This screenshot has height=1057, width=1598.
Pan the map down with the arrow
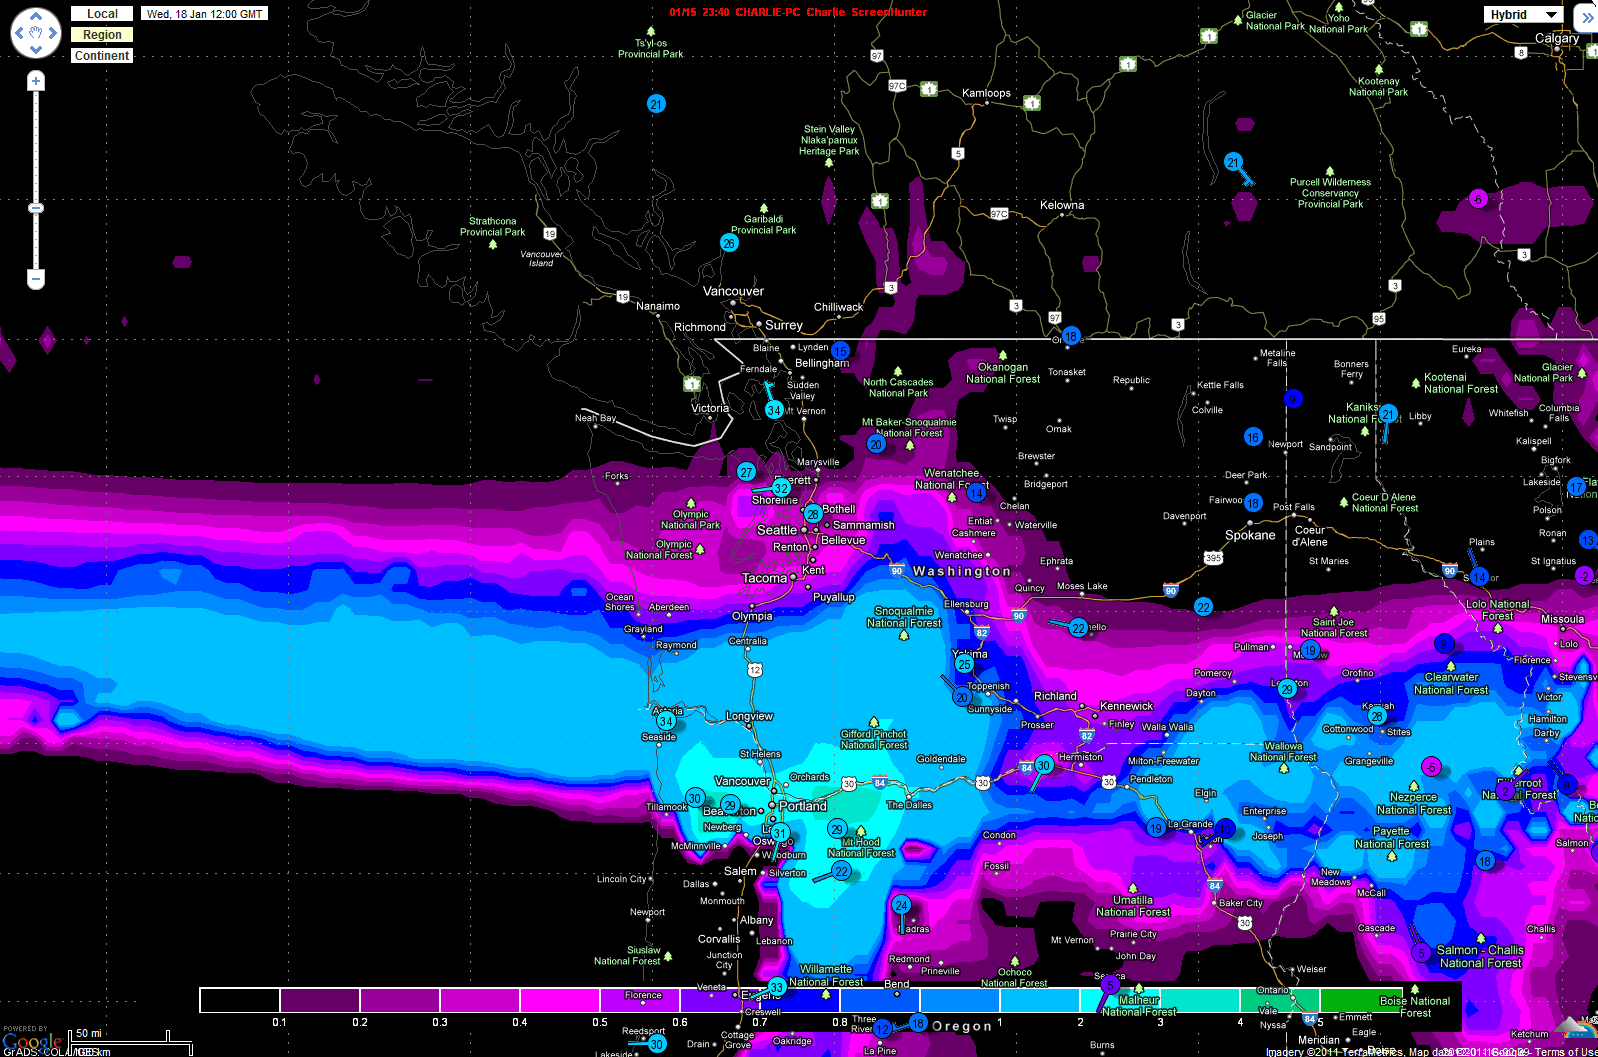click(36, 50)
